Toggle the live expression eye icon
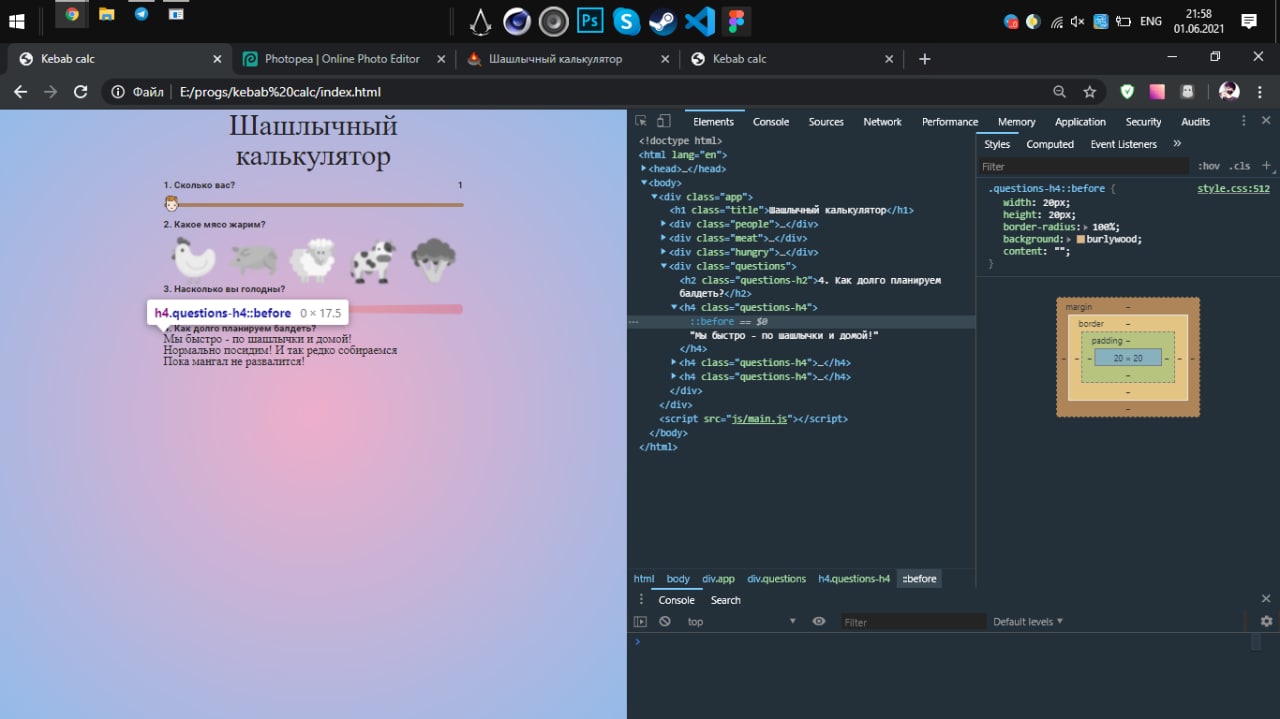 (x=819, y=621)
